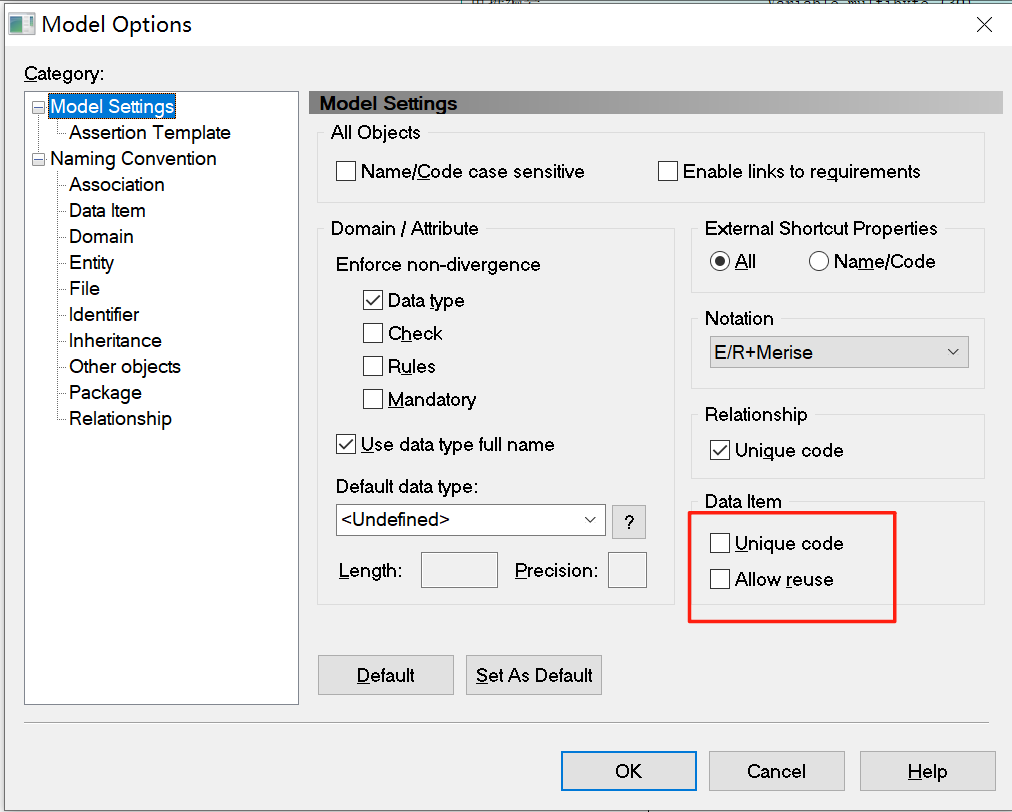Click the Precision input field
Image resolution: width=1012 pixels, height=812 pixels.
tap(627, 570)
